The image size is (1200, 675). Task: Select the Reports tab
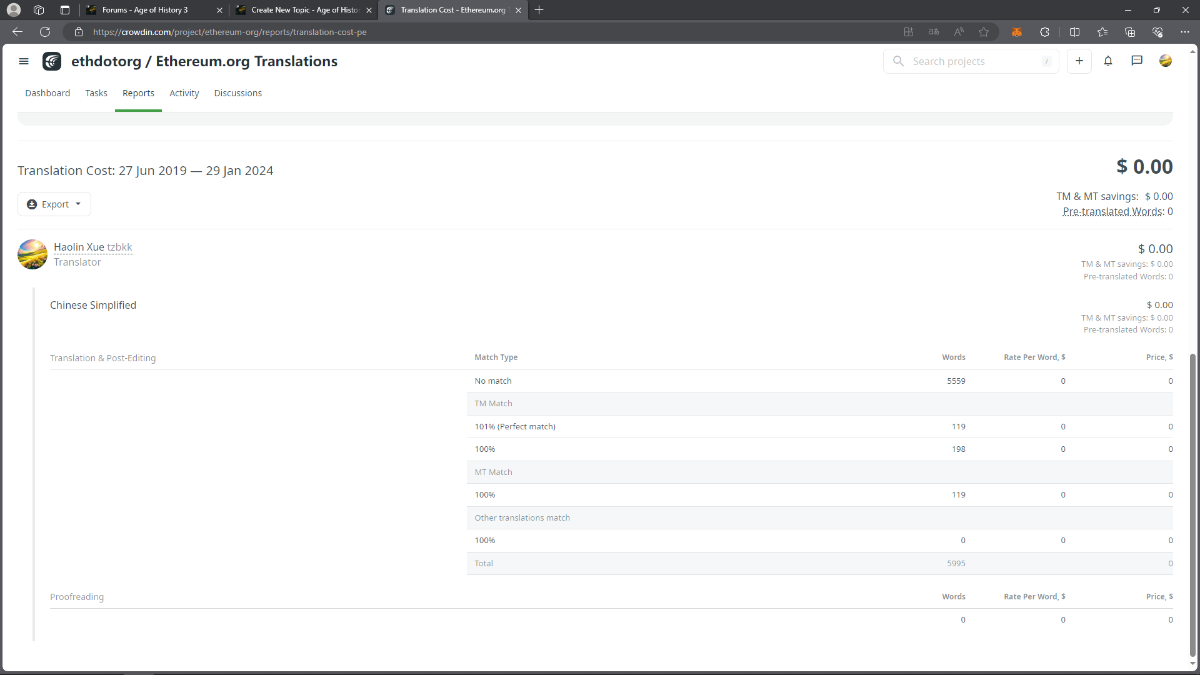click(138, 93)
